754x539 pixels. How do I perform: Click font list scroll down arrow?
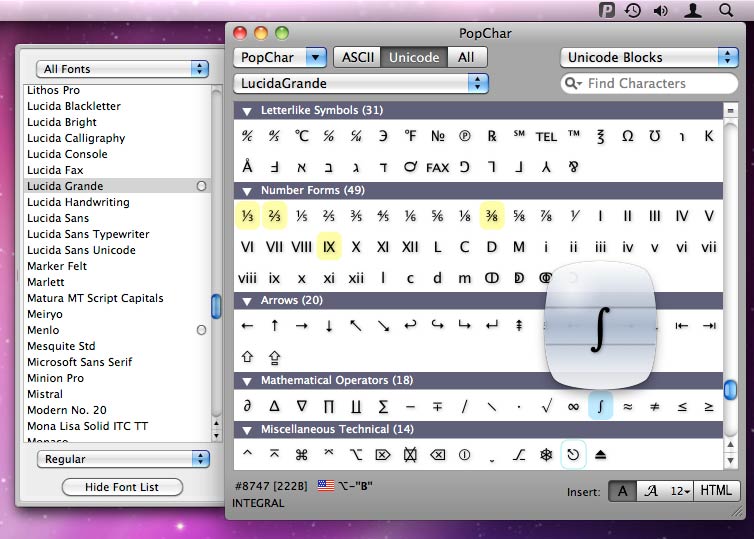coord(216,436)
